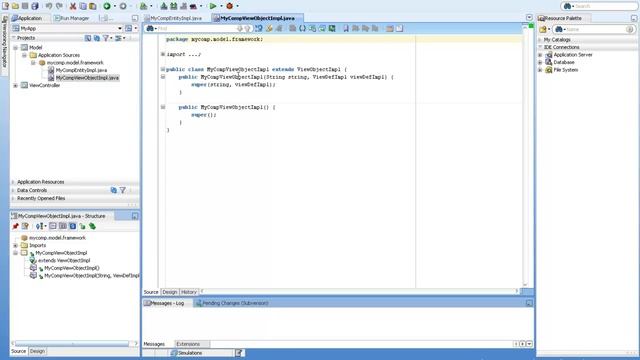The height and width of the screenshot is (360, 640).
Task: Click the red Debug bug icon
Action: pyautogui.click(x=229, y=6)
